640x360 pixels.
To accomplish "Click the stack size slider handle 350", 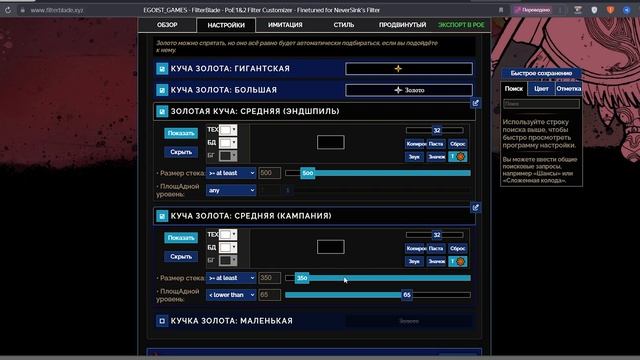I will pos(302,278).
